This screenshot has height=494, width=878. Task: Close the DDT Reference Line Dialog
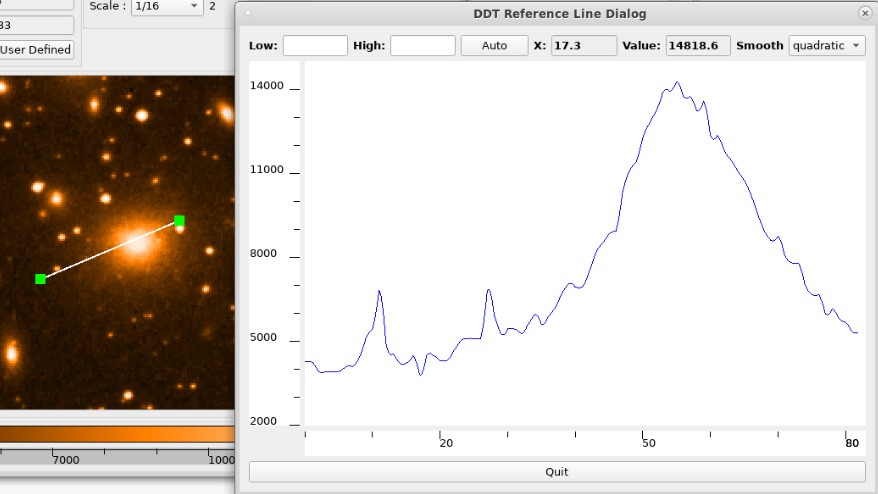click(864, 13)
